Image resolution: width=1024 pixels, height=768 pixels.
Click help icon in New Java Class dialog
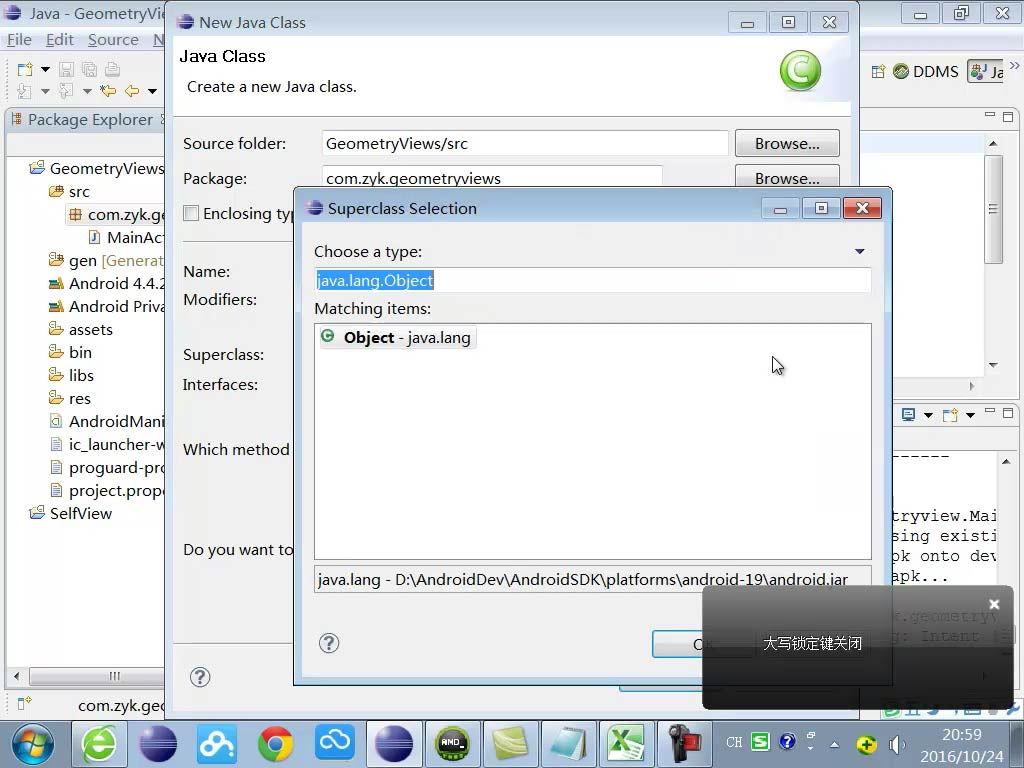pyautogui.click(x=200, y=677)
